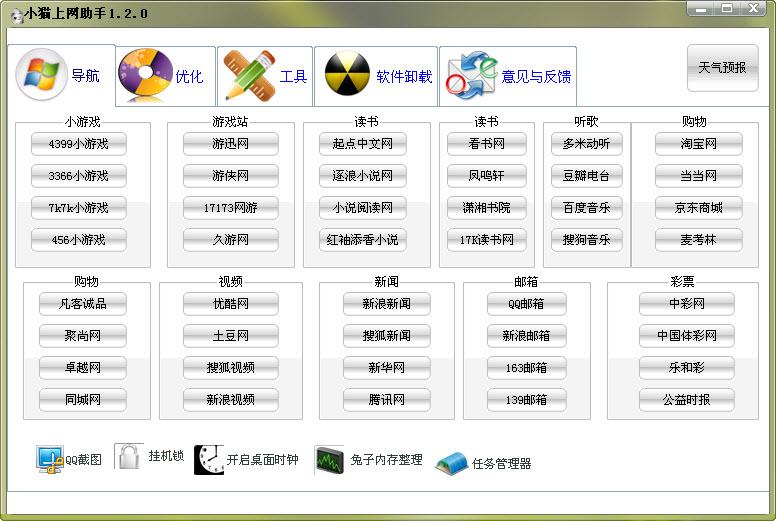Click 新浪视频 button
The image size is (776, 521).
(231, 400)
